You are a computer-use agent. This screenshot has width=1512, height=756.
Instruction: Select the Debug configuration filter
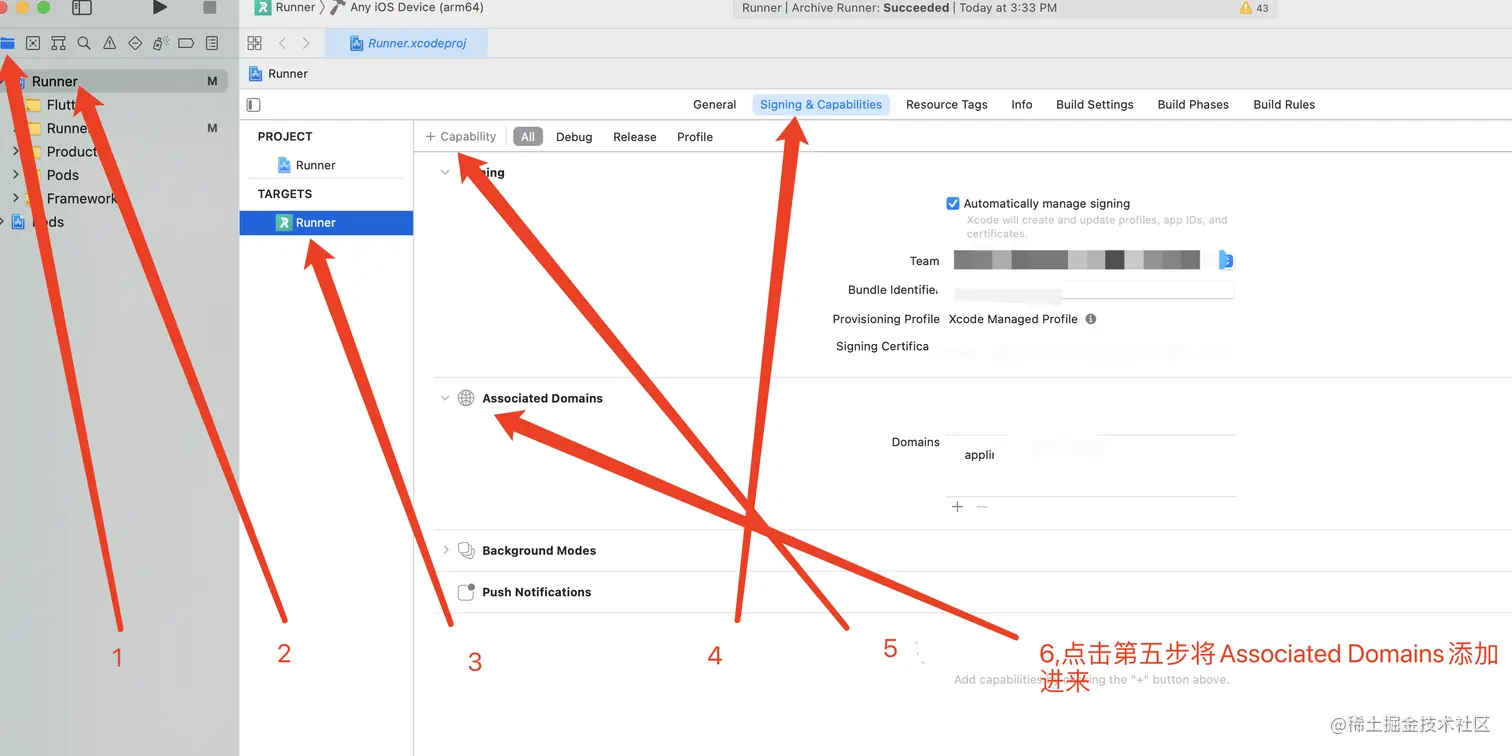point(574,137)
